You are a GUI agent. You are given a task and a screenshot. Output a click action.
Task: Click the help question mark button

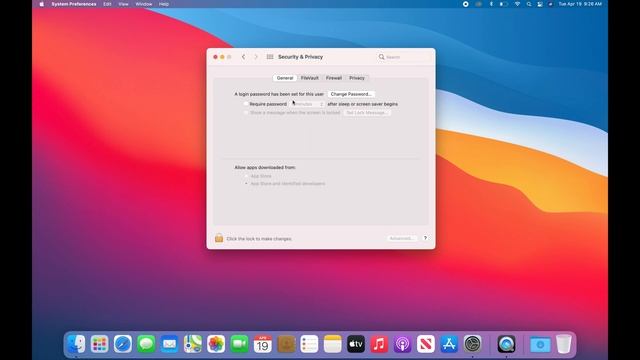click(425, 238)
